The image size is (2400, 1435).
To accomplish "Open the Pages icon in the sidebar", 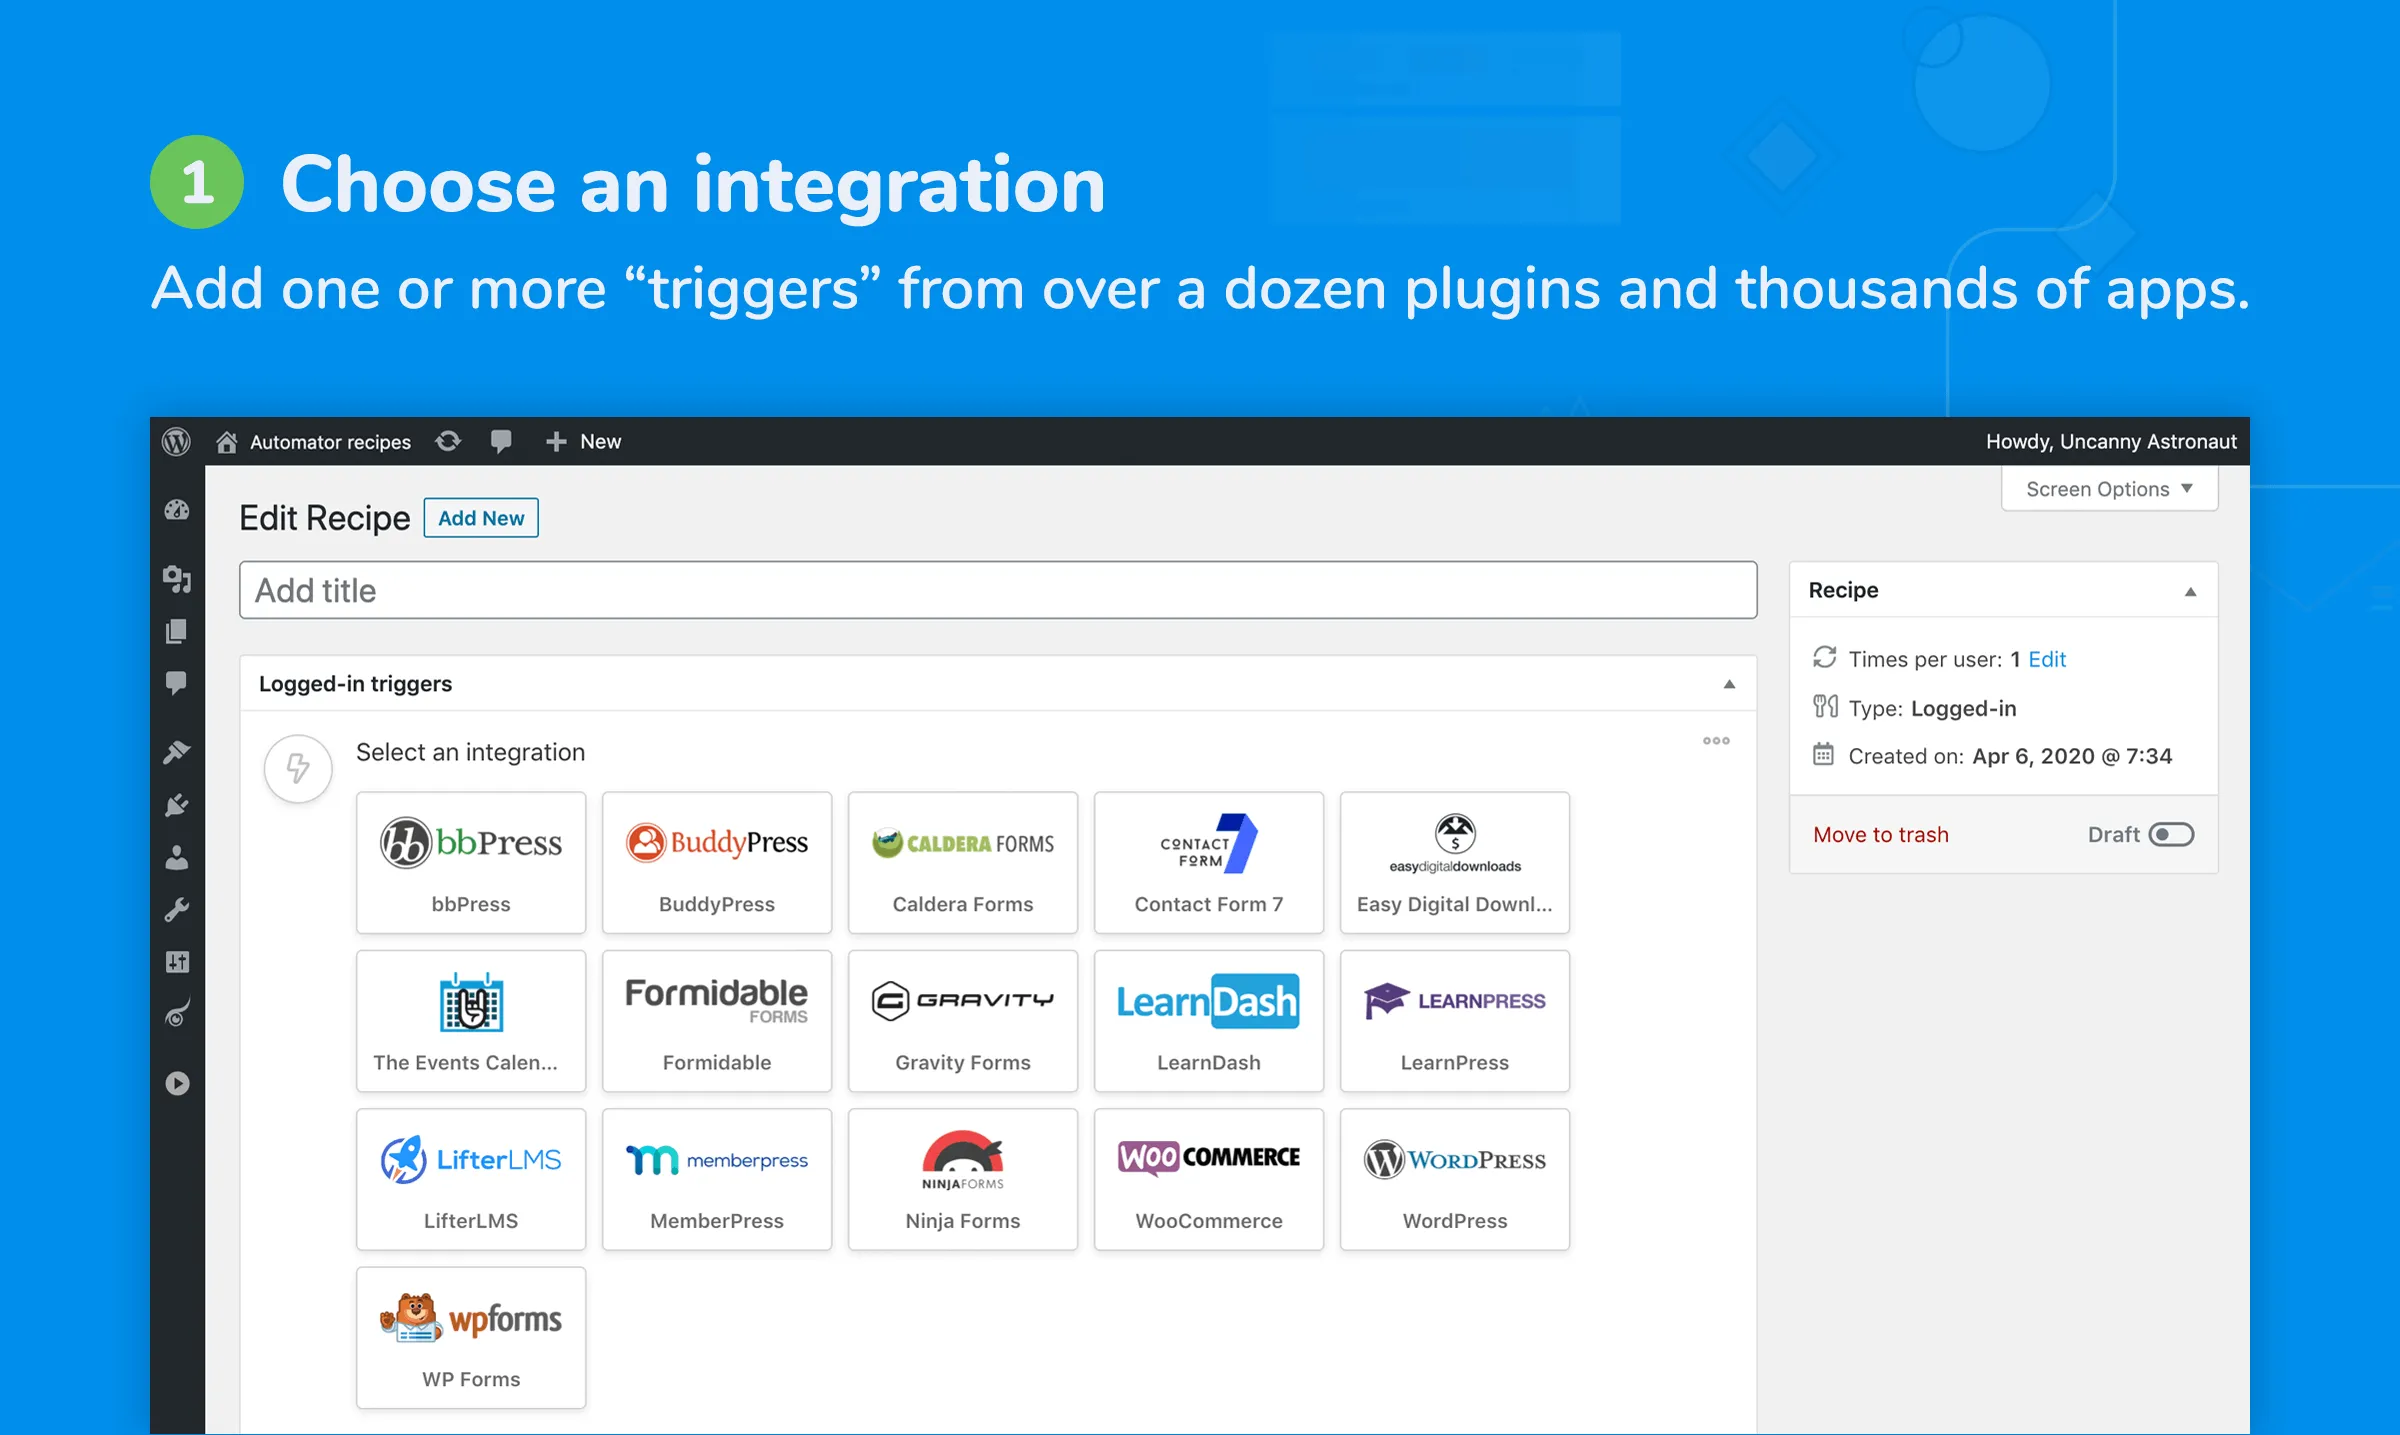I will pos(177,630).
